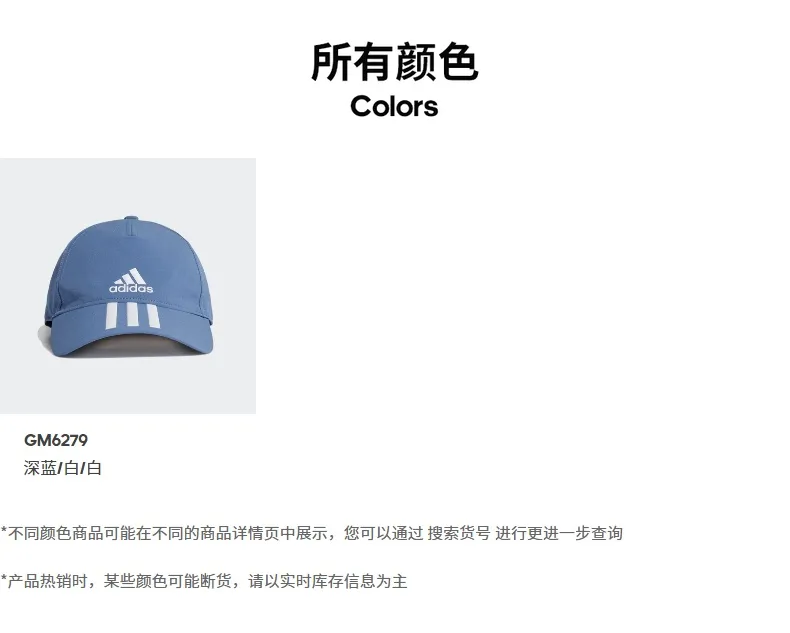790x633 pixels.
Task: Click the gray background above the cap
Action: [128, 186]
